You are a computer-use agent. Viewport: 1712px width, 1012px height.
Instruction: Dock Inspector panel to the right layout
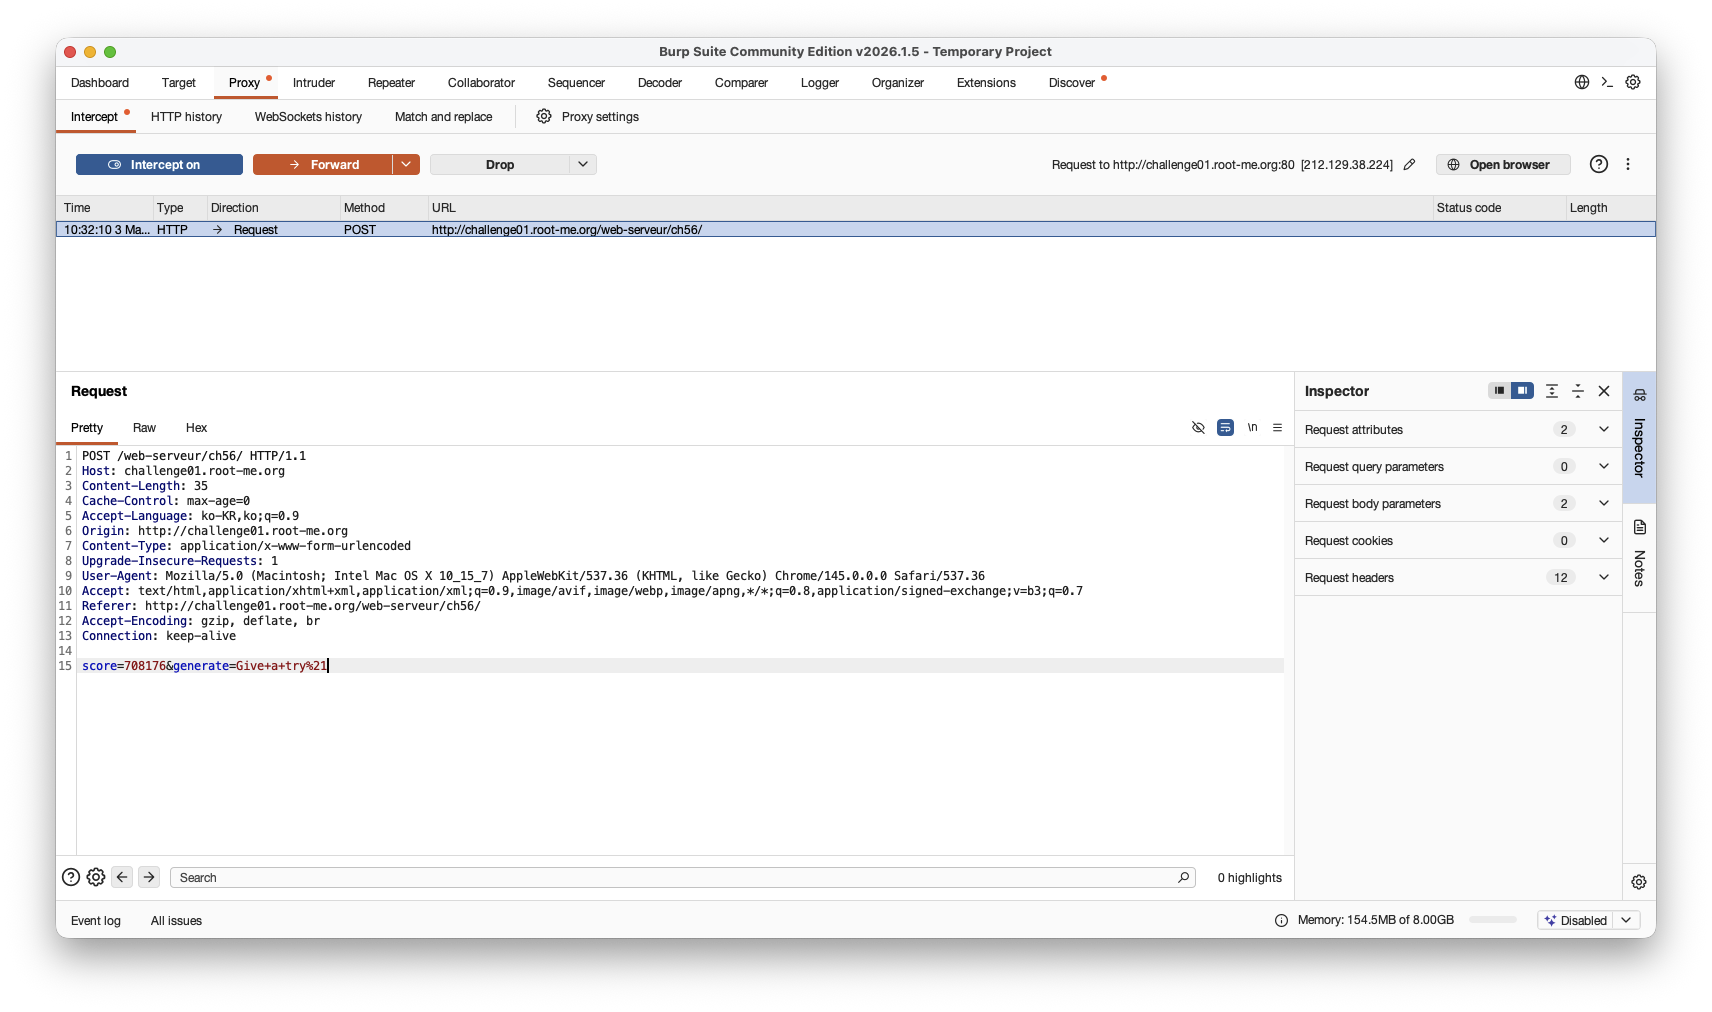point(1522,391)
